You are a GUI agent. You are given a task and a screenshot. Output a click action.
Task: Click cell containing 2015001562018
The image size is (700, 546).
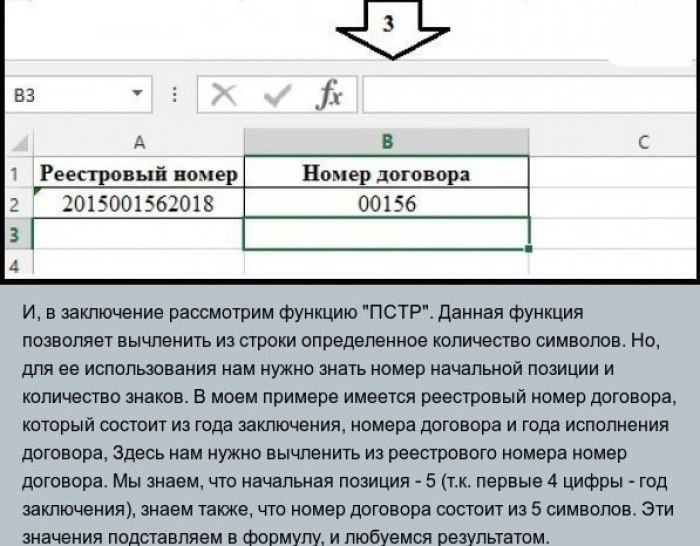pyautogui.click(x=138, y=204)
